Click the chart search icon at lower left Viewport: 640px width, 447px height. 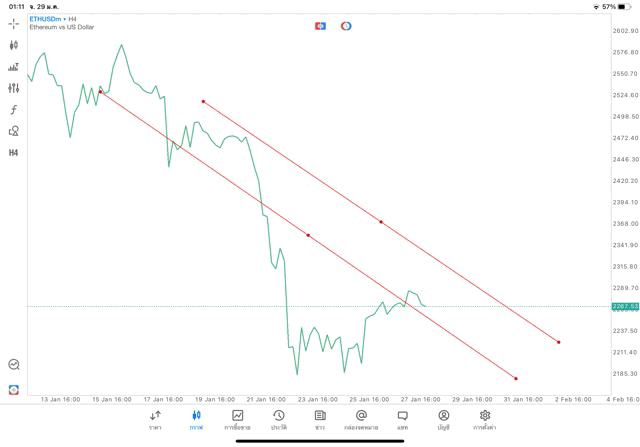pos(14,365)
